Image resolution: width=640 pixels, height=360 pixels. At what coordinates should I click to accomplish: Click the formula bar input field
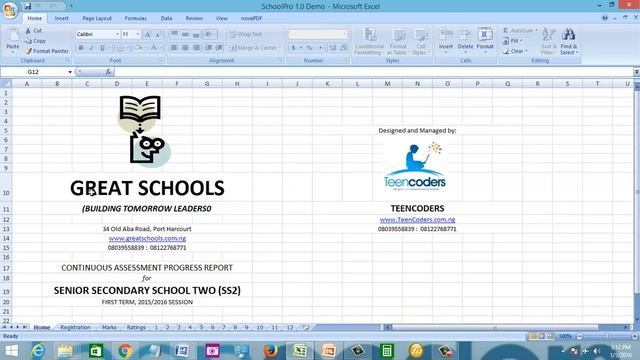[x=373, y=72]
